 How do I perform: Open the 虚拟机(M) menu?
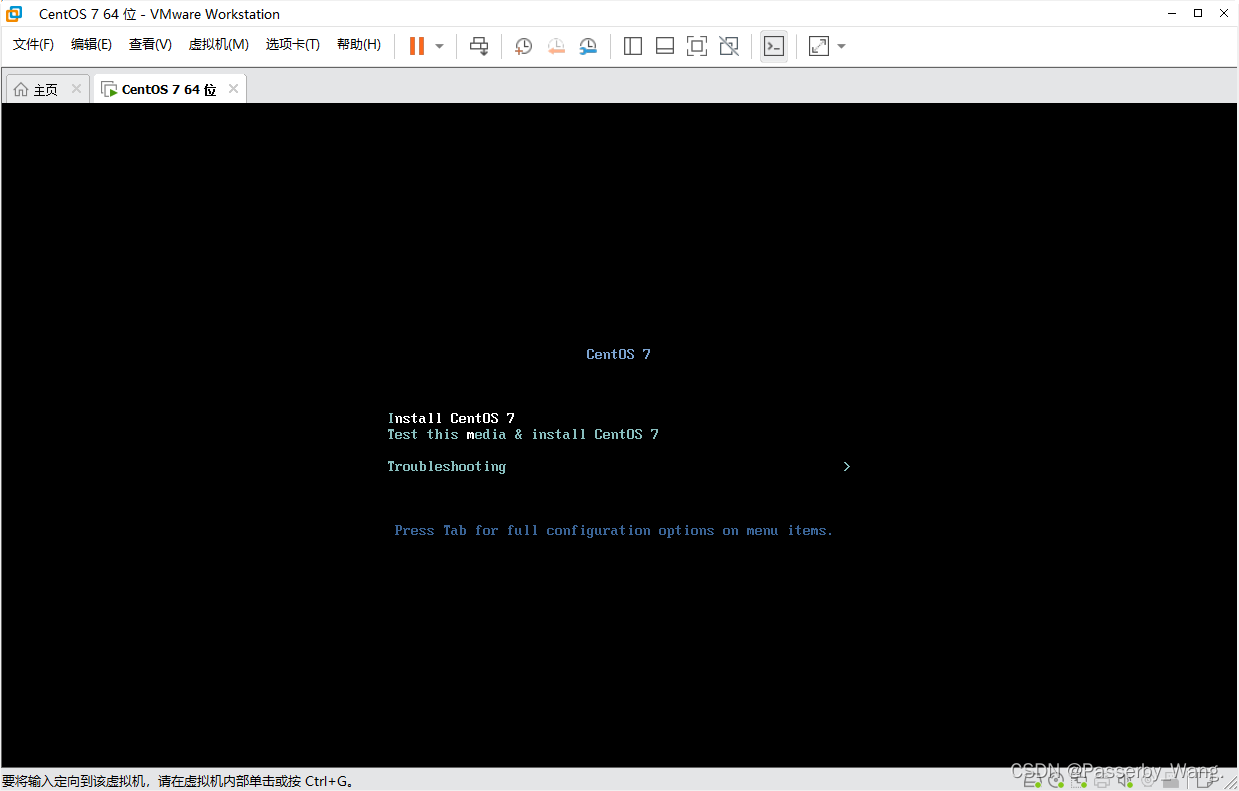pos(218,45)
